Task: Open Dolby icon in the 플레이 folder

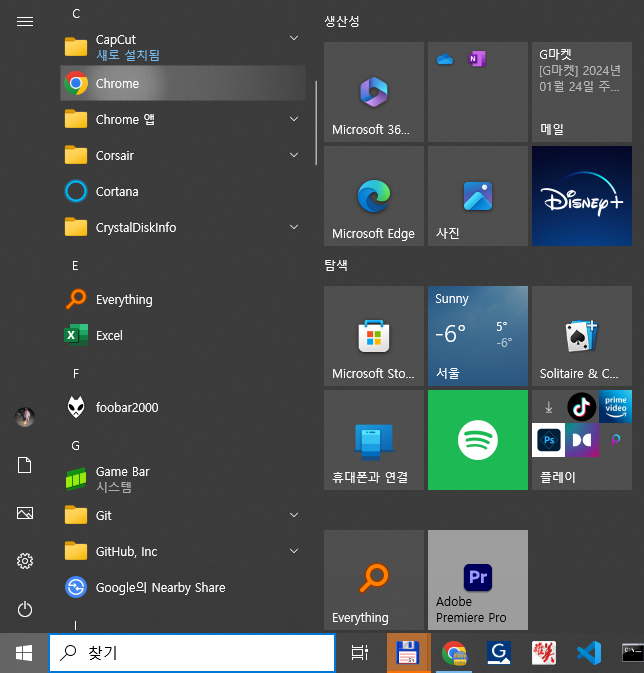Action: point(582,440)
